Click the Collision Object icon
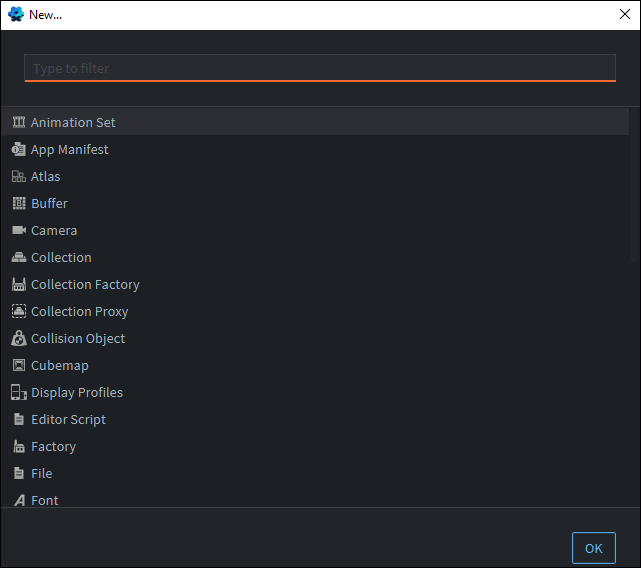The width and height of the screenshot is (641, 568). point(19,338)
